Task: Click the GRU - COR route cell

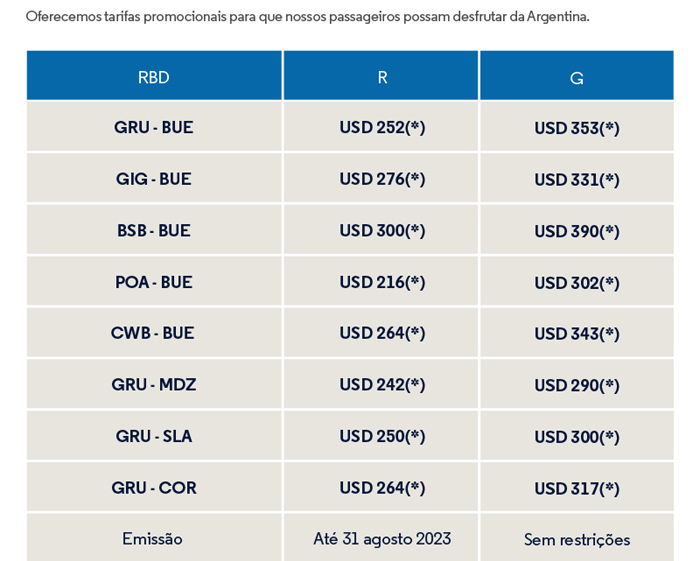Action: pyautogui.click(x=154, y=487)
